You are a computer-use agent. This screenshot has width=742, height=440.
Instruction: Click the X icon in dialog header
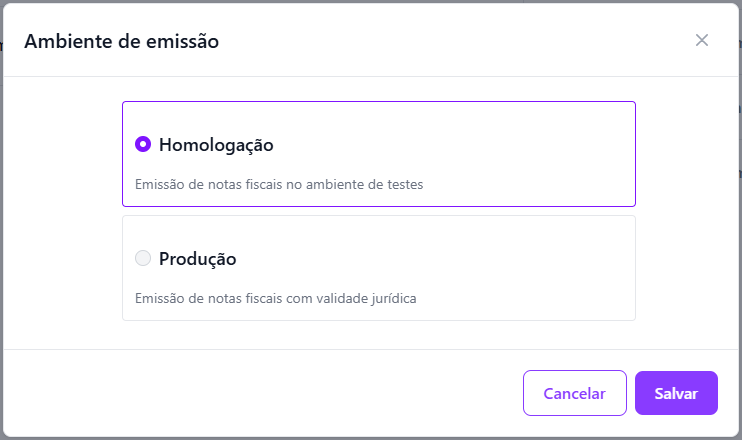pos(702,40)
